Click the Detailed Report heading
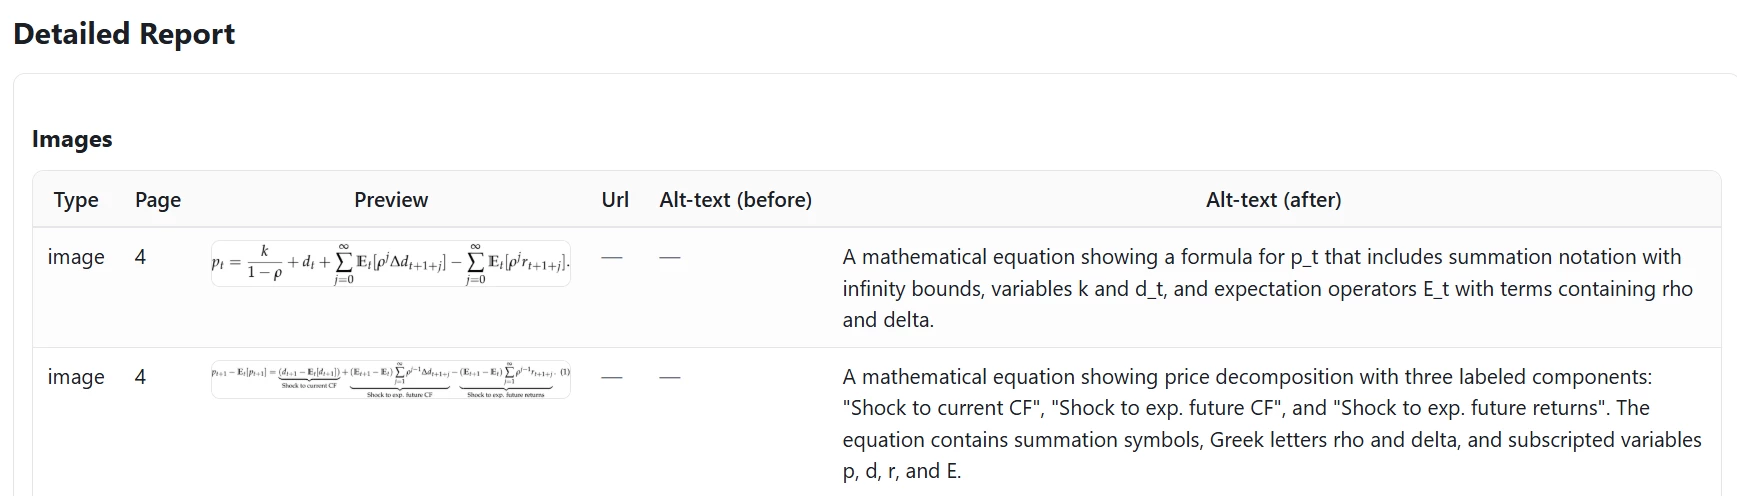Image resolution: width=1737 pixels, height=496 pixels. click(124, 34)
